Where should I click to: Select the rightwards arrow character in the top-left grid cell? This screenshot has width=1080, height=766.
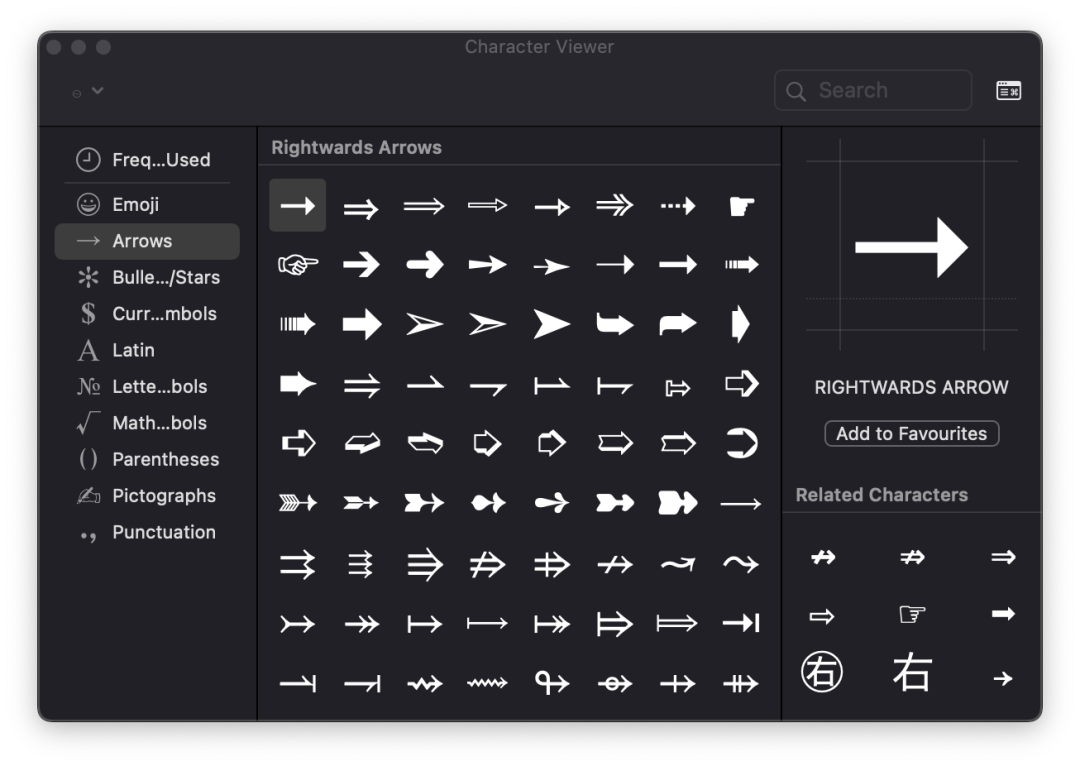(298, 205)
